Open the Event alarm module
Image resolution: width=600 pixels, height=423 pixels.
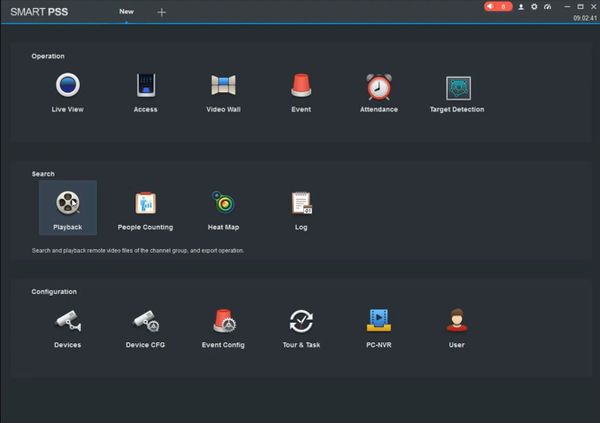coord(301,92)
